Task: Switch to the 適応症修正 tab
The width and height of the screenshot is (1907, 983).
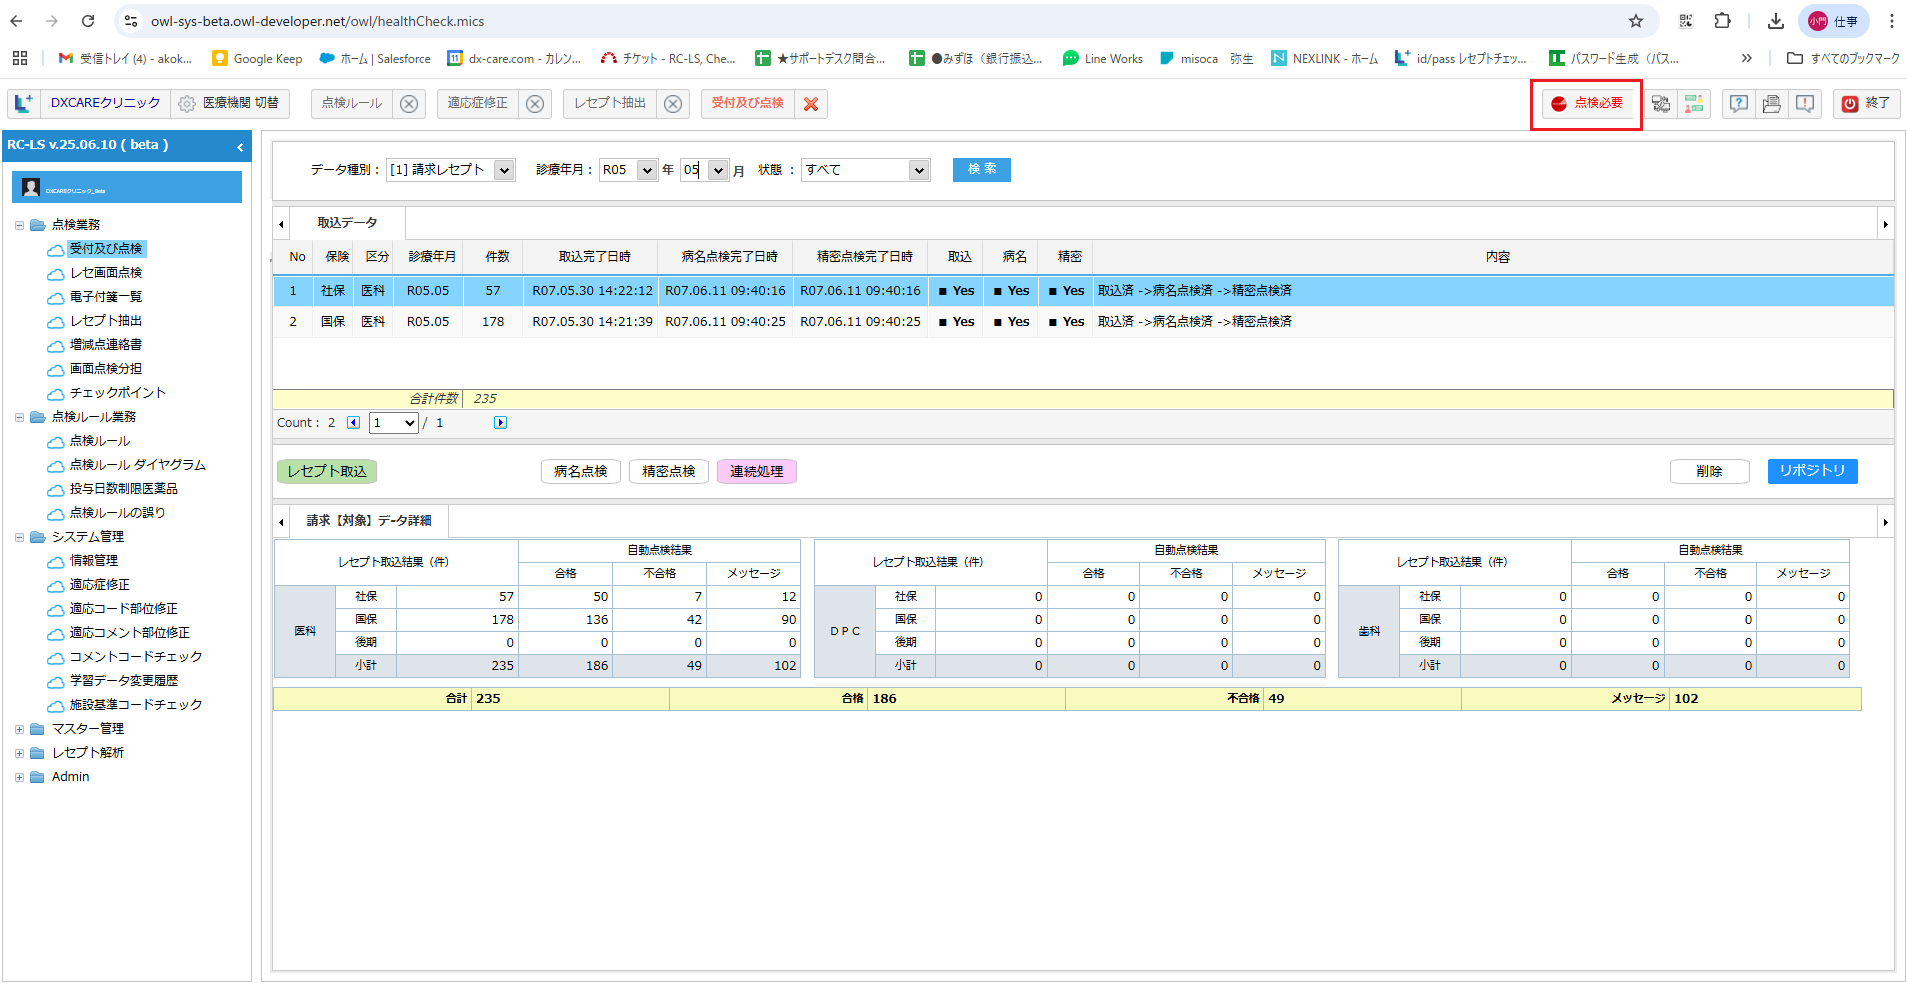Action: pos(478,103)
